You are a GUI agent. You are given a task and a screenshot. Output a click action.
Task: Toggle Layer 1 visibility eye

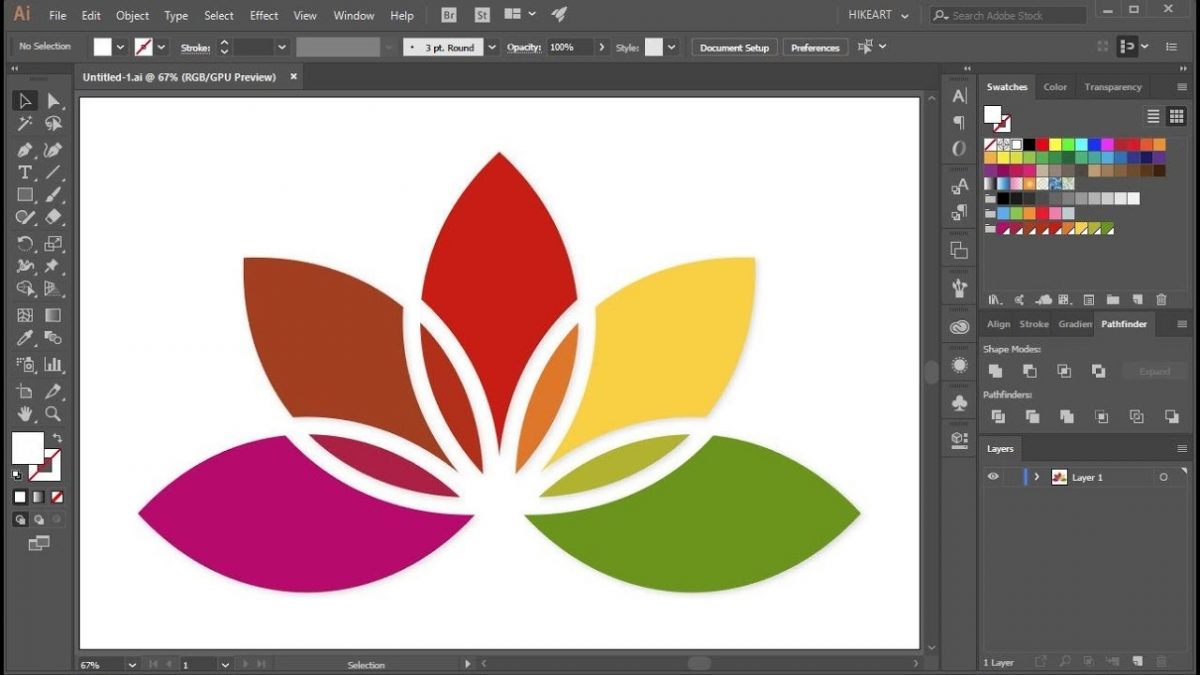coord(992,477)
